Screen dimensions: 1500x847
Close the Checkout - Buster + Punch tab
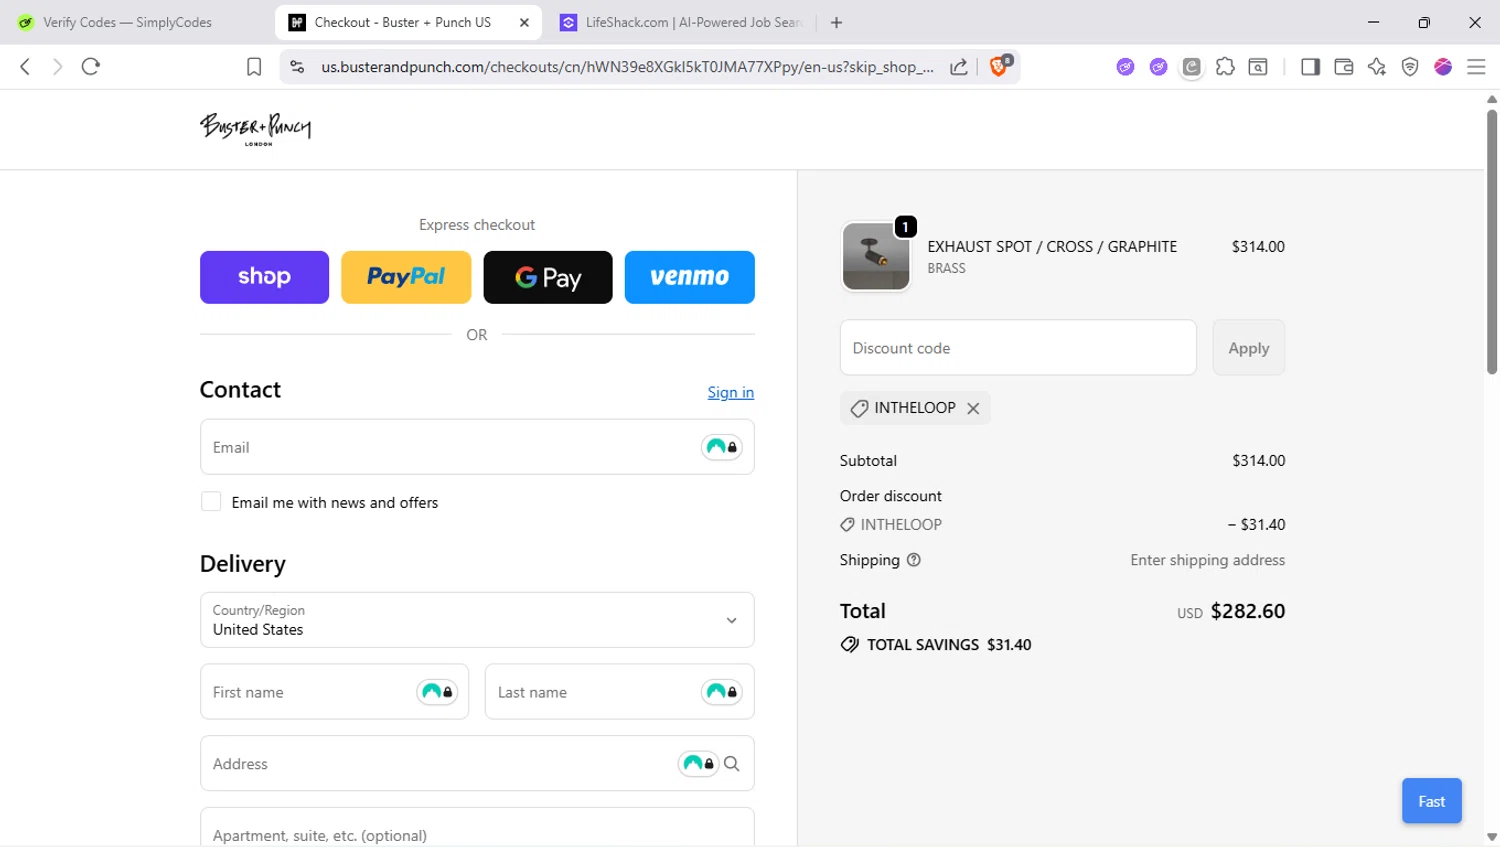(x=524, y=22)
